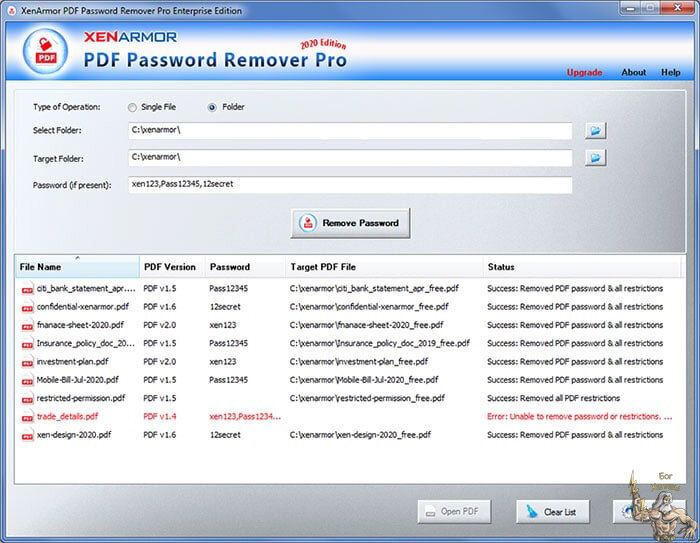This screenshot has height=543, width=700.
Task: Click 'Removed all PDF restrictions' status
Action: coord(554,398)
